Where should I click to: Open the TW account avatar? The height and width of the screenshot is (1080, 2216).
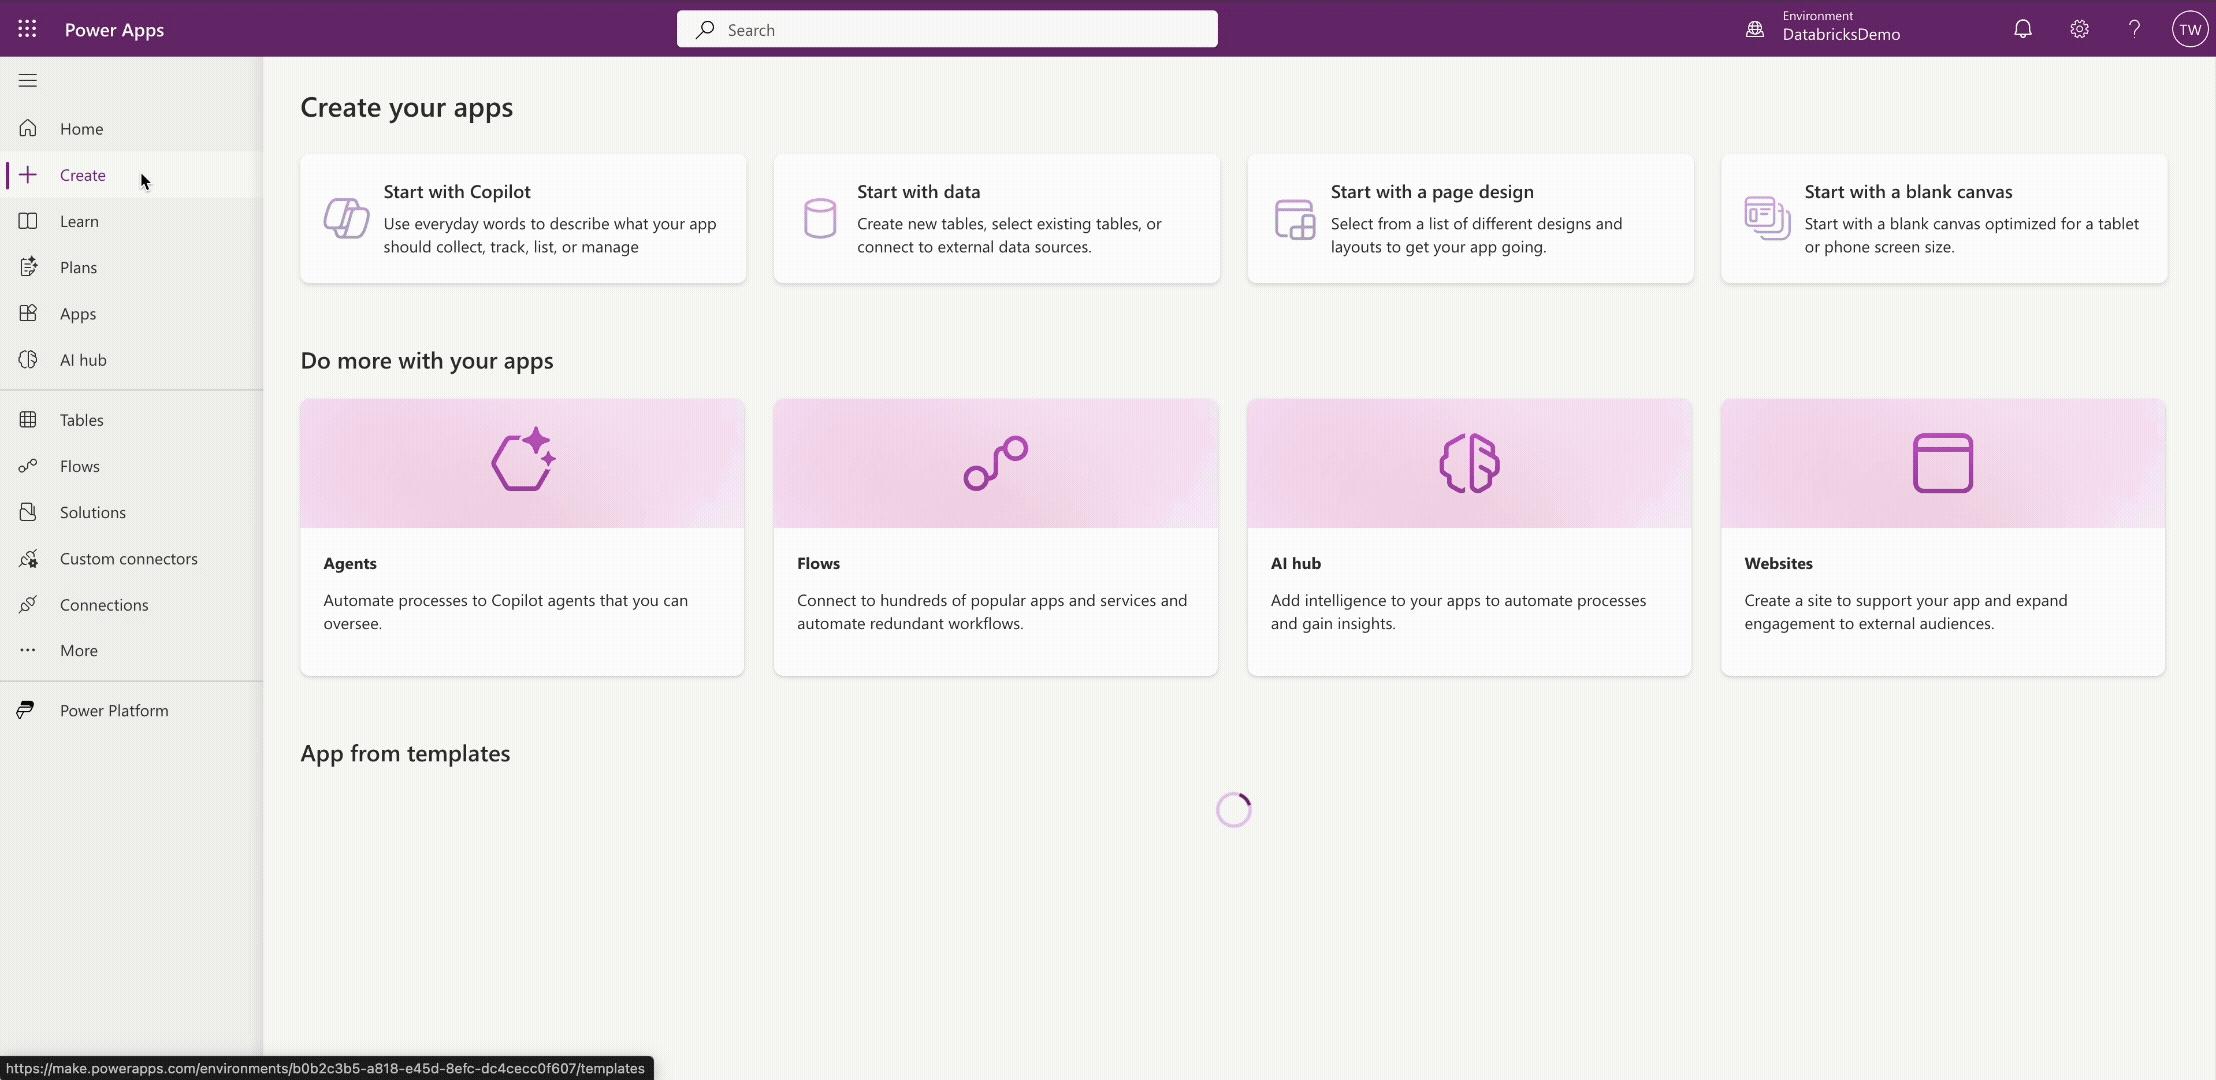(x=2189, y=29)
